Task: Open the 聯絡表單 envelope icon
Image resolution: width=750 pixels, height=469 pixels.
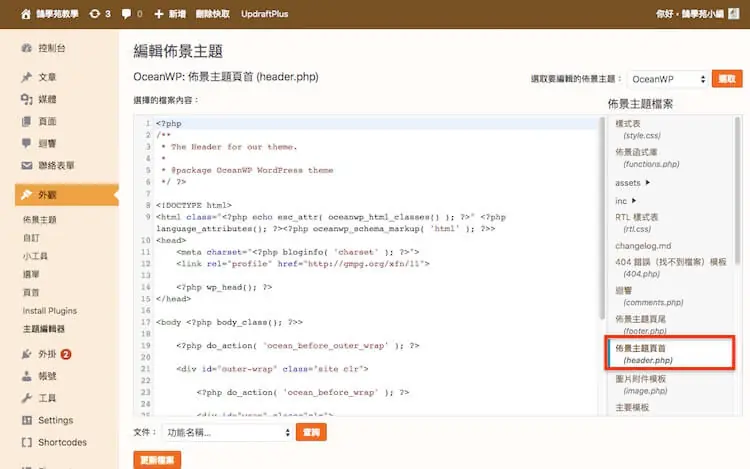Action: [27, 165]
